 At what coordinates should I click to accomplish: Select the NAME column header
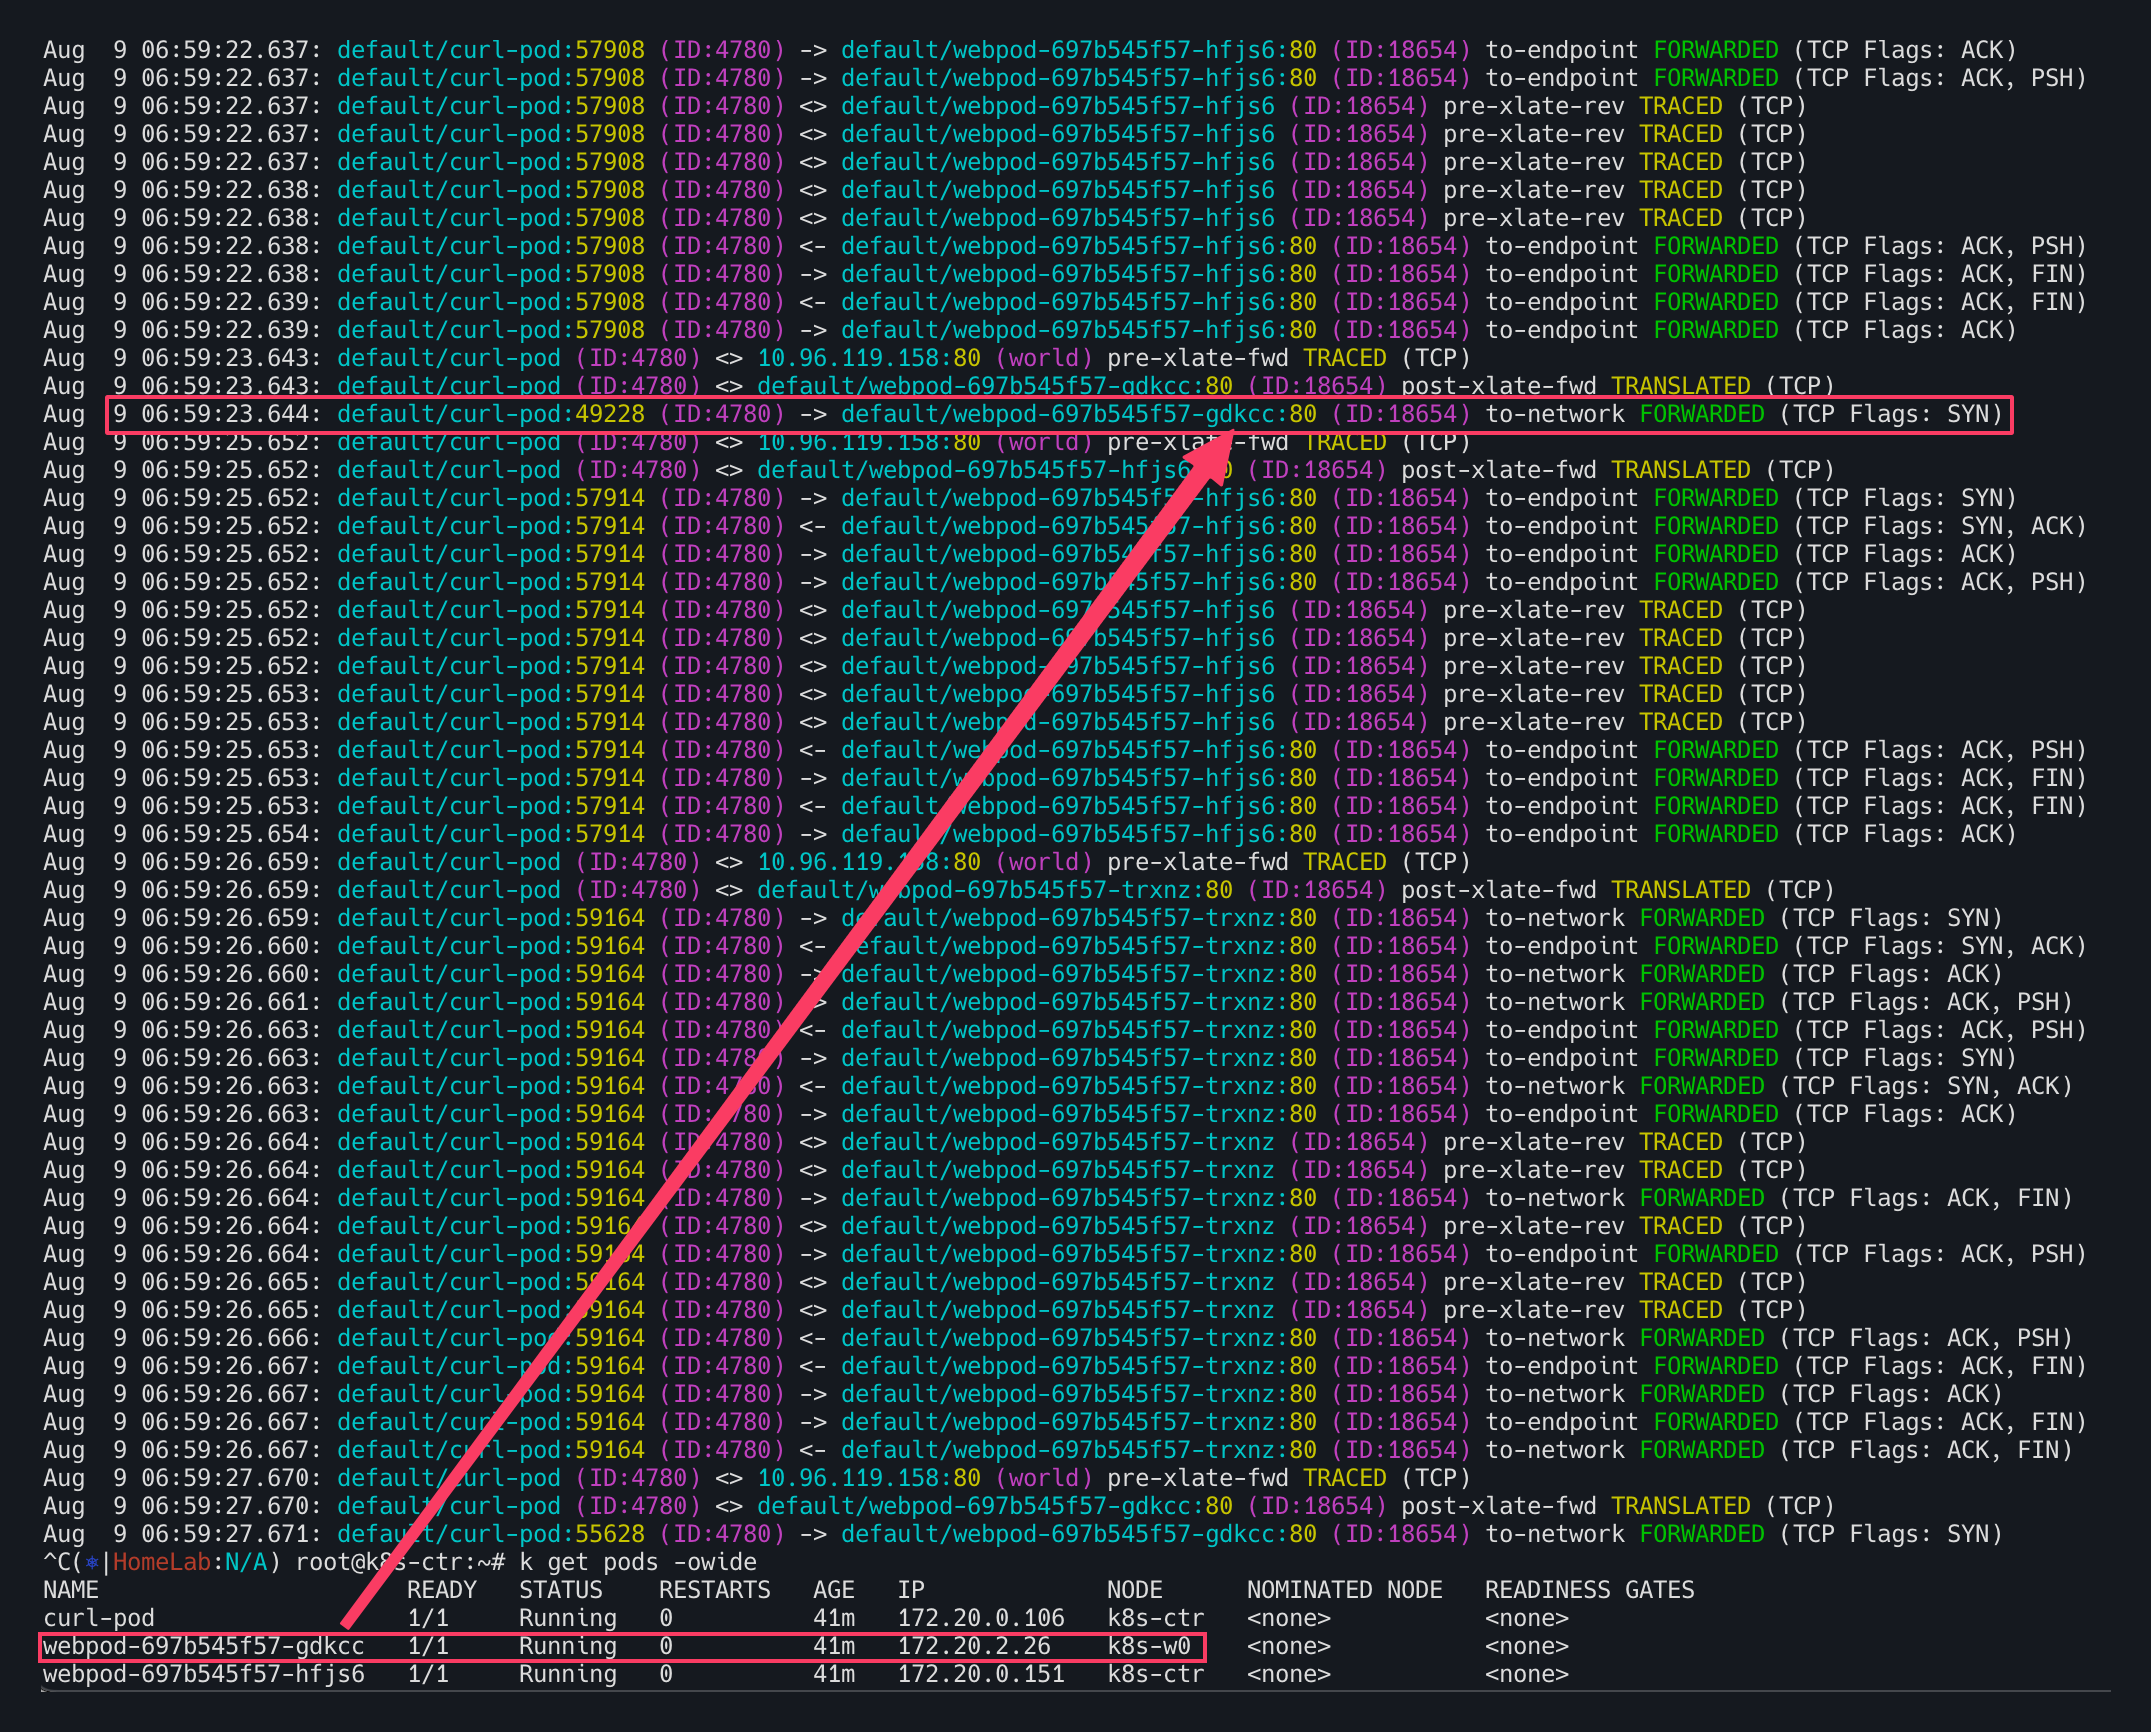tap(71, 1590)
